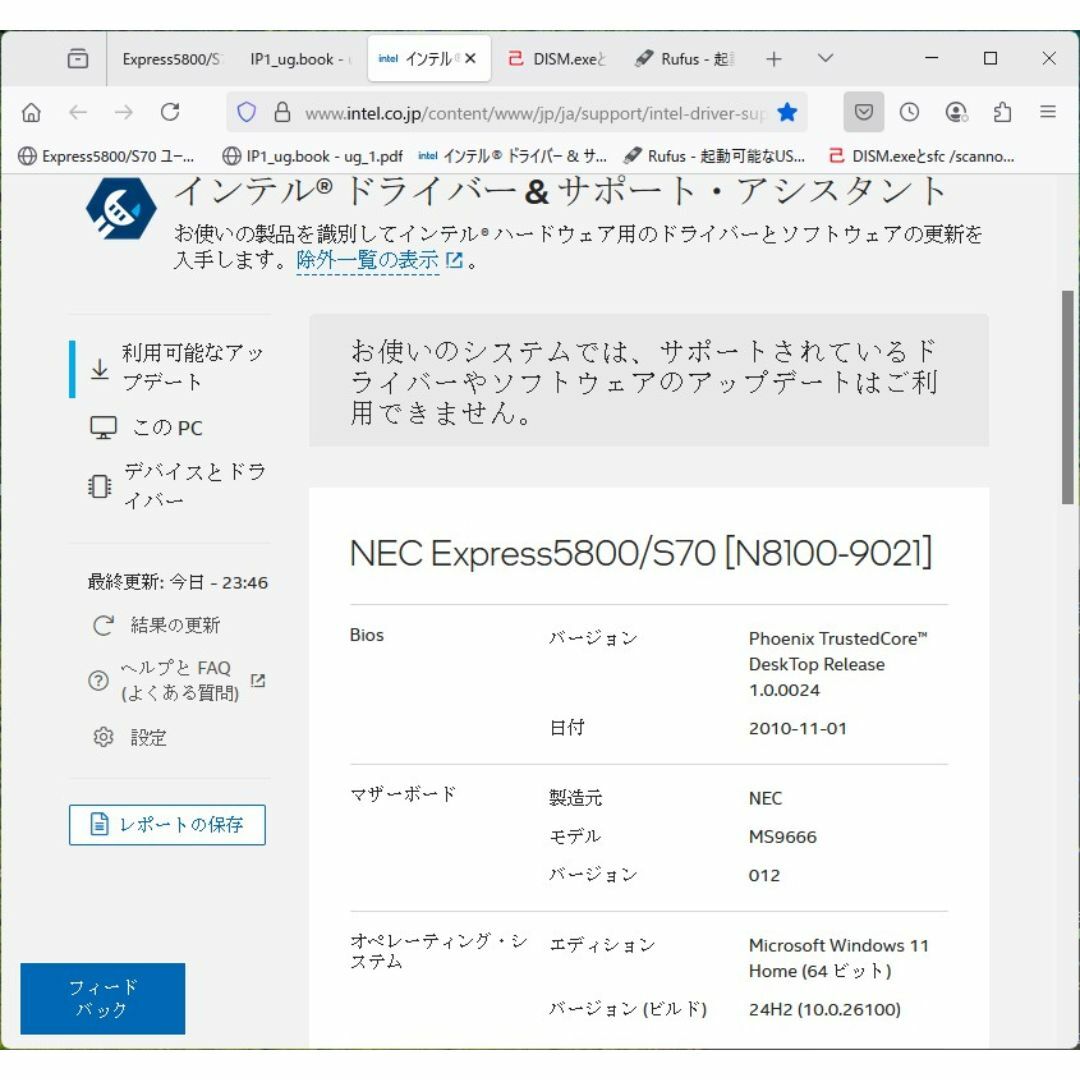1080x1080 pixels.
Task: Go to browser home page icon
Action: (32, 112)
